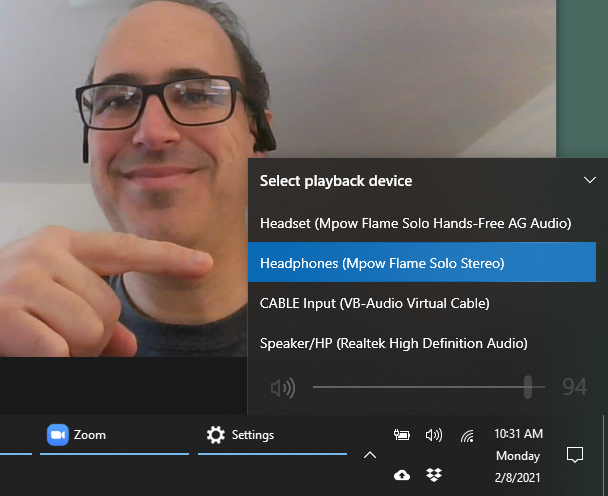Click the battery power tray icon
The height and width of the screenshot is (496, 608).
click(x=402, y=435)
